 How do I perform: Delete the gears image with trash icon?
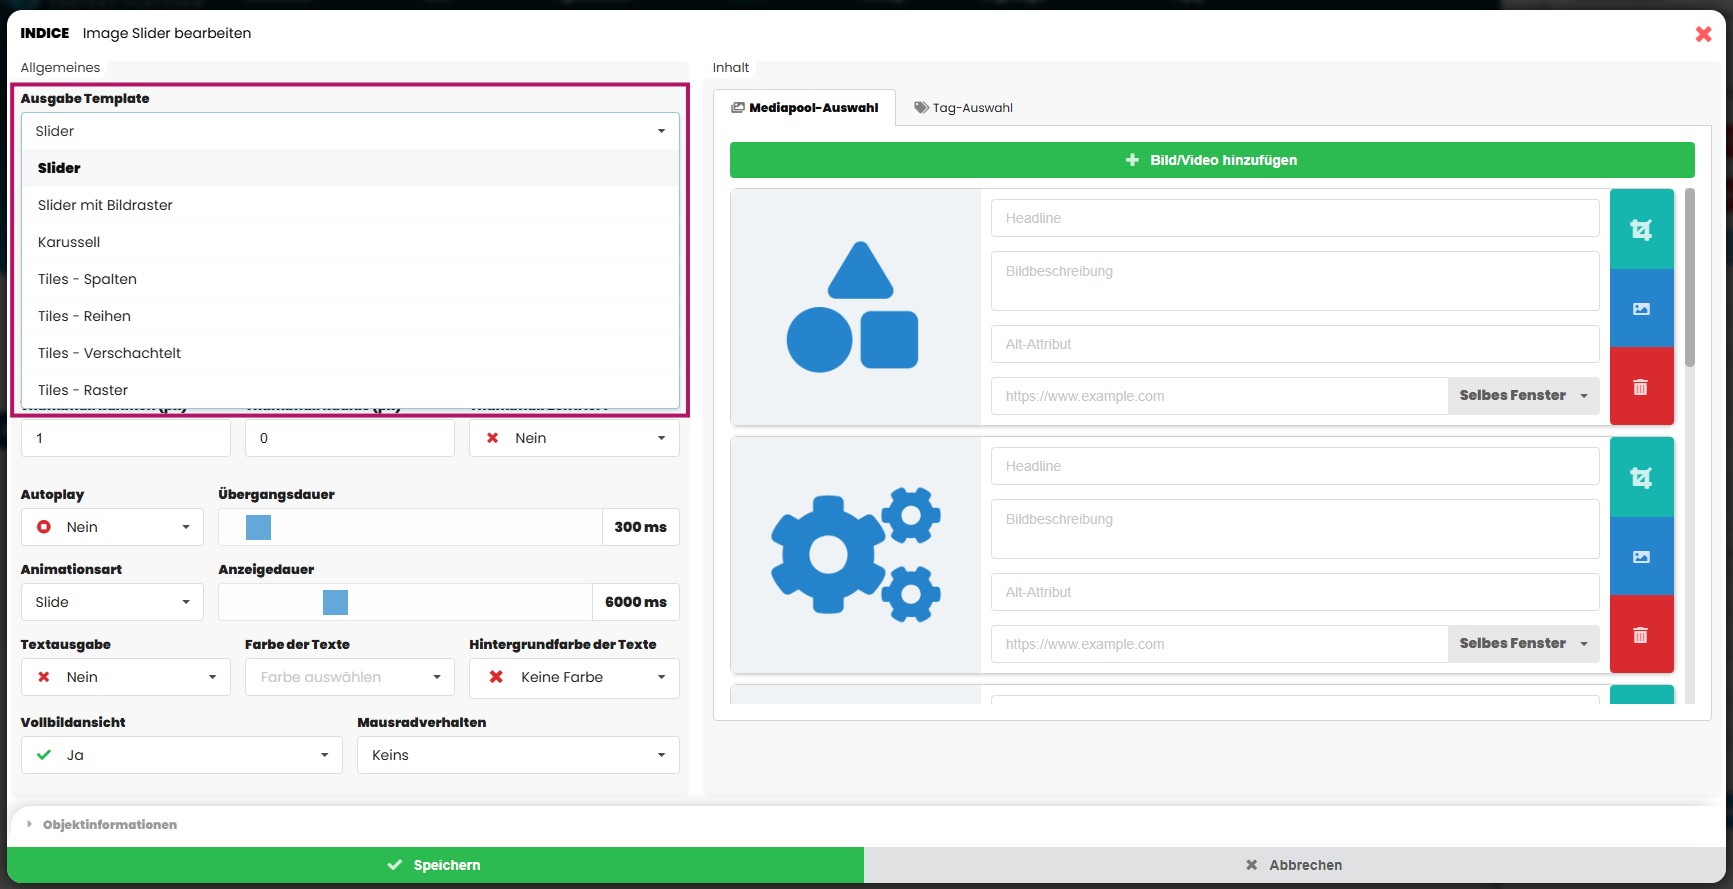[x=1641, y=635]
